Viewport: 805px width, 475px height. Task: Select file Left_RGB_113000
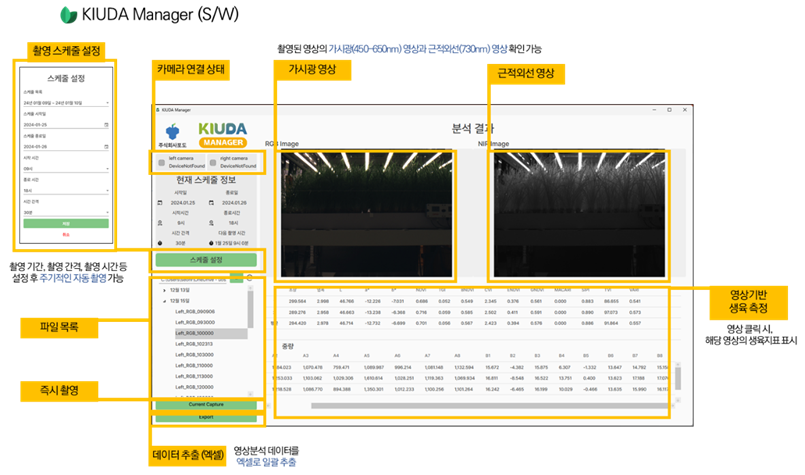coord(195,376)
